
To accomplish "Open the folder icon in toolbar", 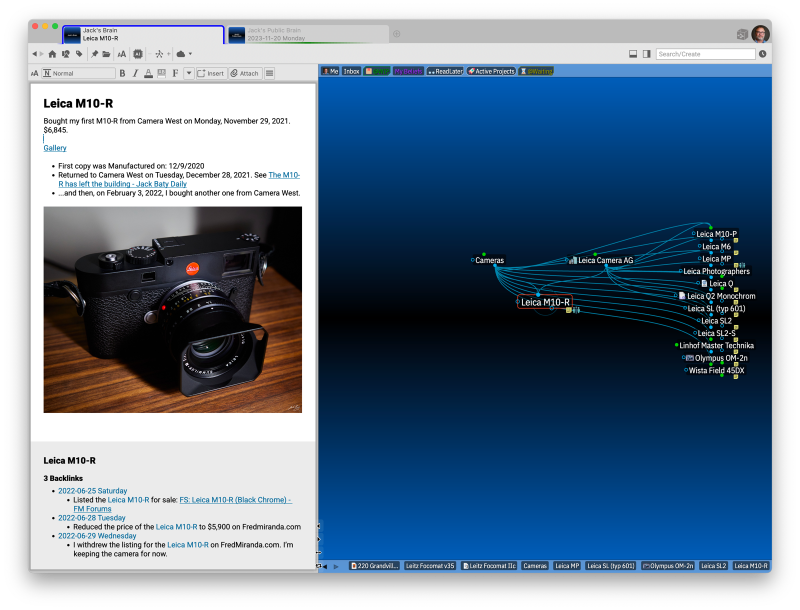I will coord(106,54).
